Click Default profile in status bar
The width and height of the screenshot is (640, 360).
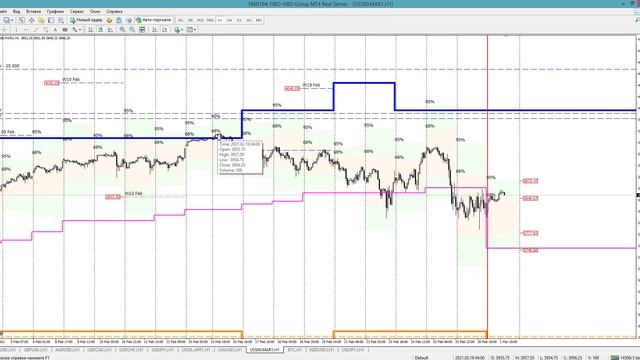pyautogui.click(x=421, y=358)
